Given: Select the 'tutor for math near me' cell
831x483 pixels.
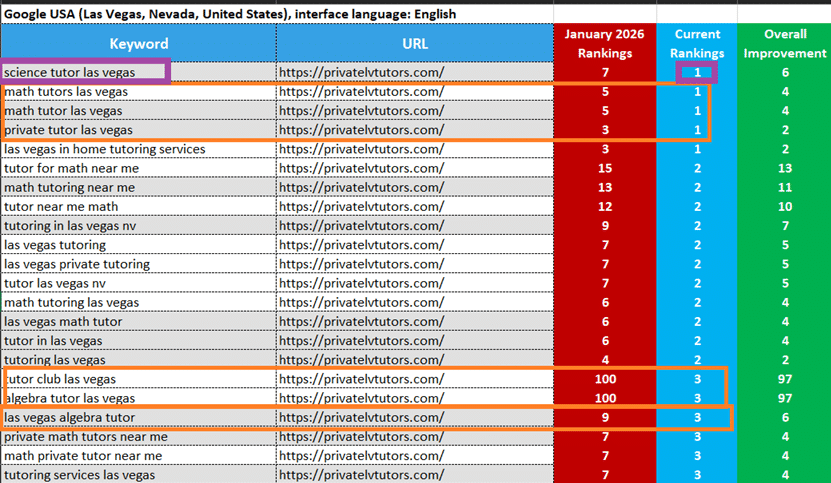Looking at the screenshot, I should pyautogui.click(x=138, y=168).
